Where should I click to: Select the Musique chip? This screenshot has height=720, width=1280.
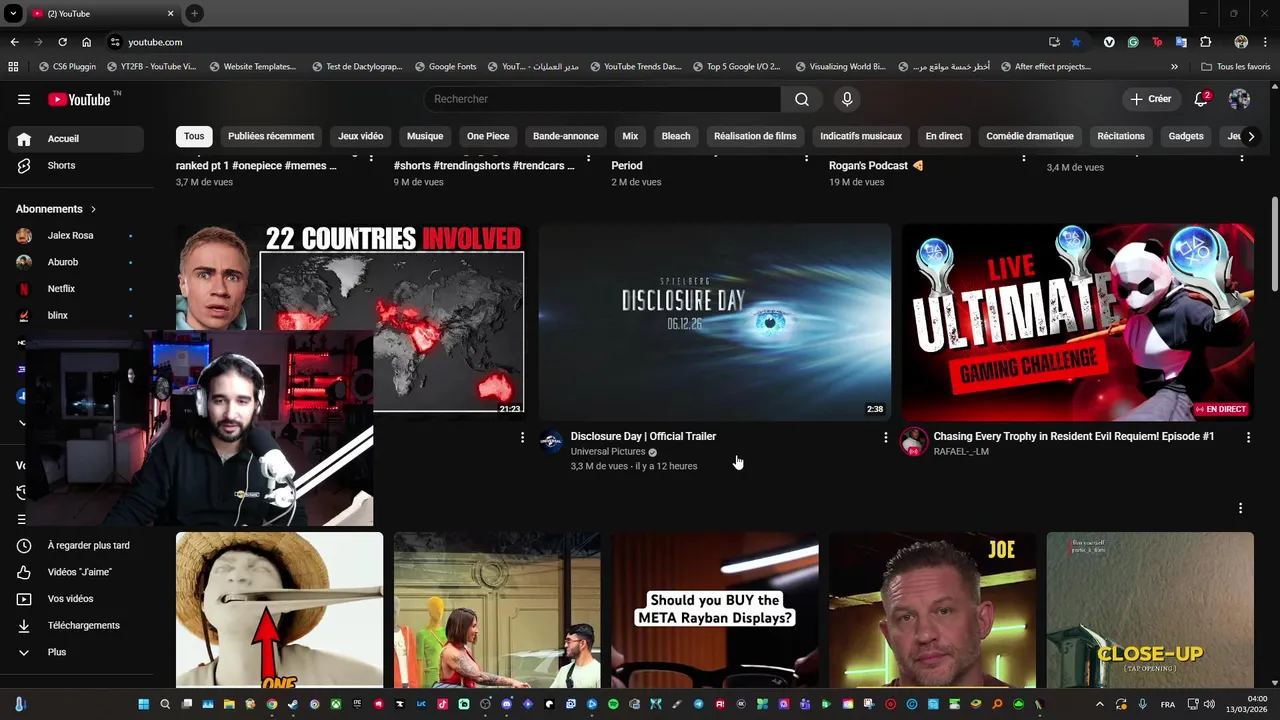click(425, 136)
